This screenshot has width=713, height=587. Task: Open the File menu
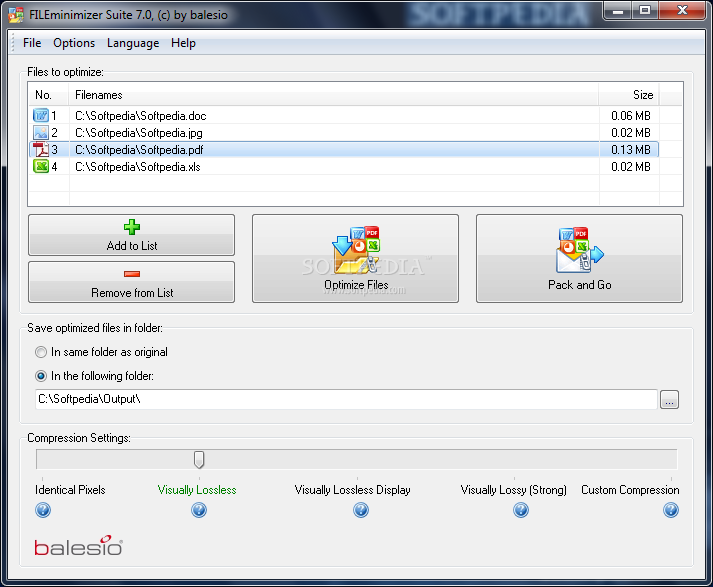click(x=32, y=43)
